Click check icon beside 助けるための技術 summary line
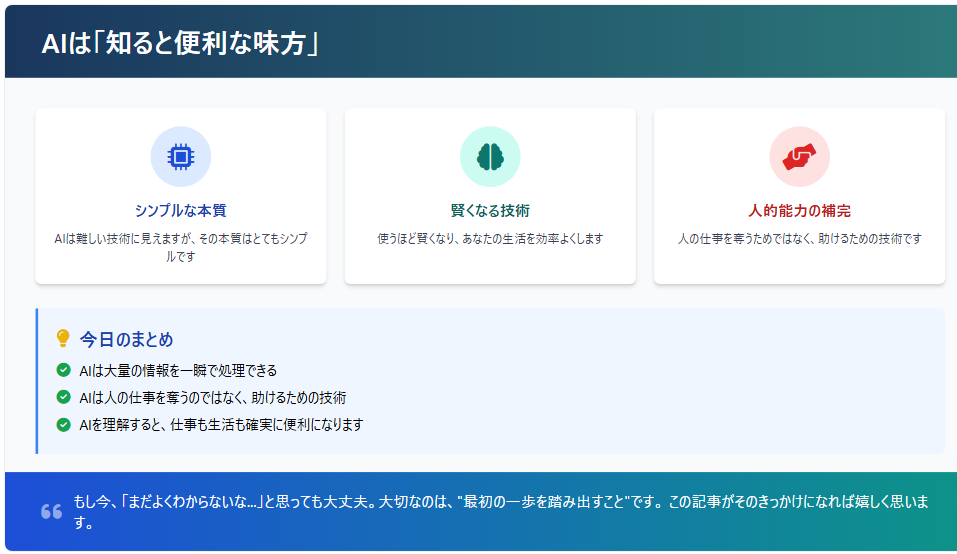The width and height of the screenshot is (957, 554). coord(64,397)
